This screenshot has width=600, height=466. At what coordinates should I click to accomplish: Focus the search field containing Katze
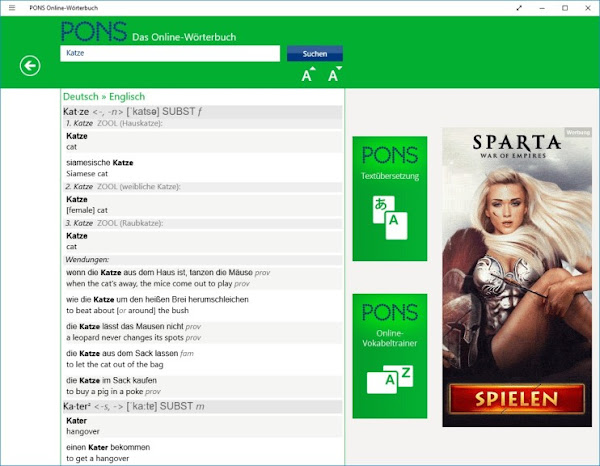(x=170, y=53)
